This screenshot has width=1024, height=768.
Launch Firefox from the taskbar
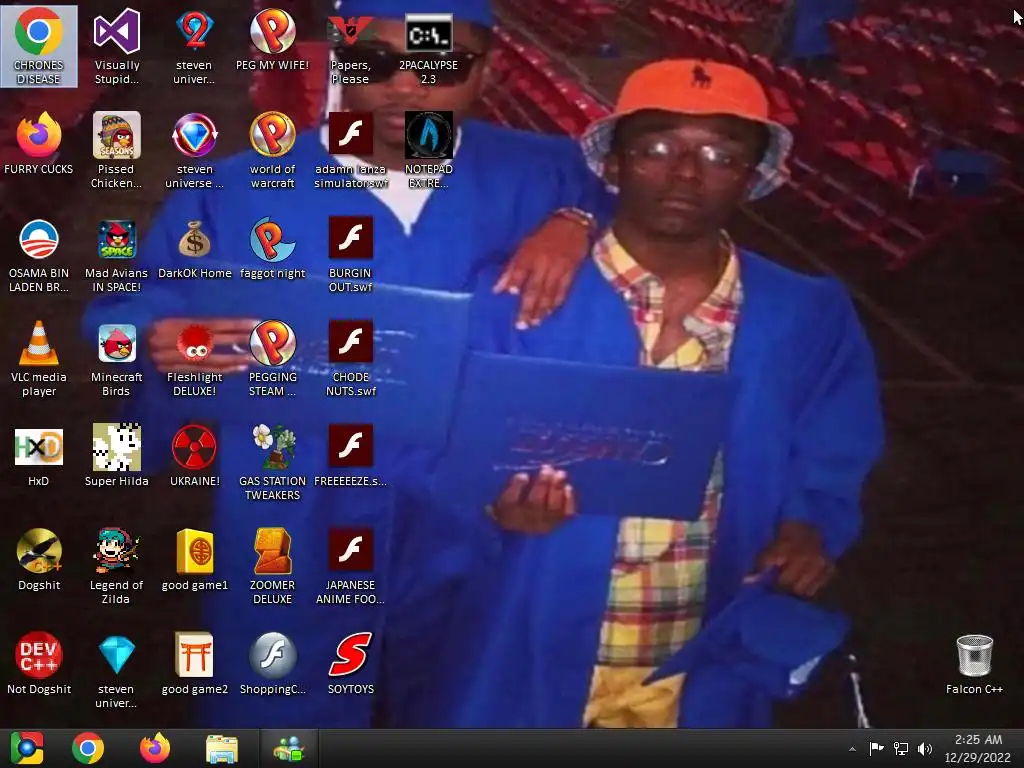click(155, 748)
